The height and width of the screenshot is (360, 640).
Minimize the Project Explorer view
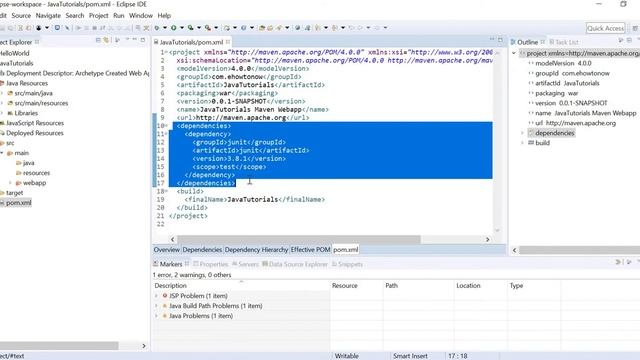tap(134, 40)
